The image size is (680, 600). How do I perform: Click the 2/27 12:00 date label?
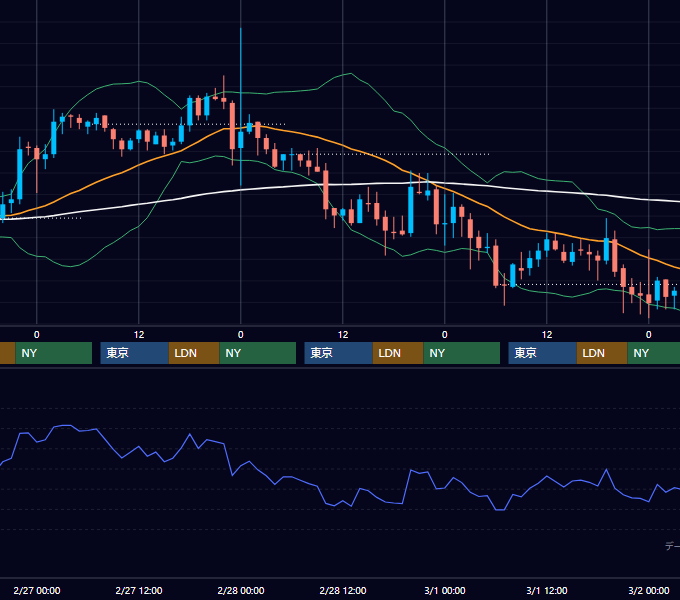coord(139,590)
